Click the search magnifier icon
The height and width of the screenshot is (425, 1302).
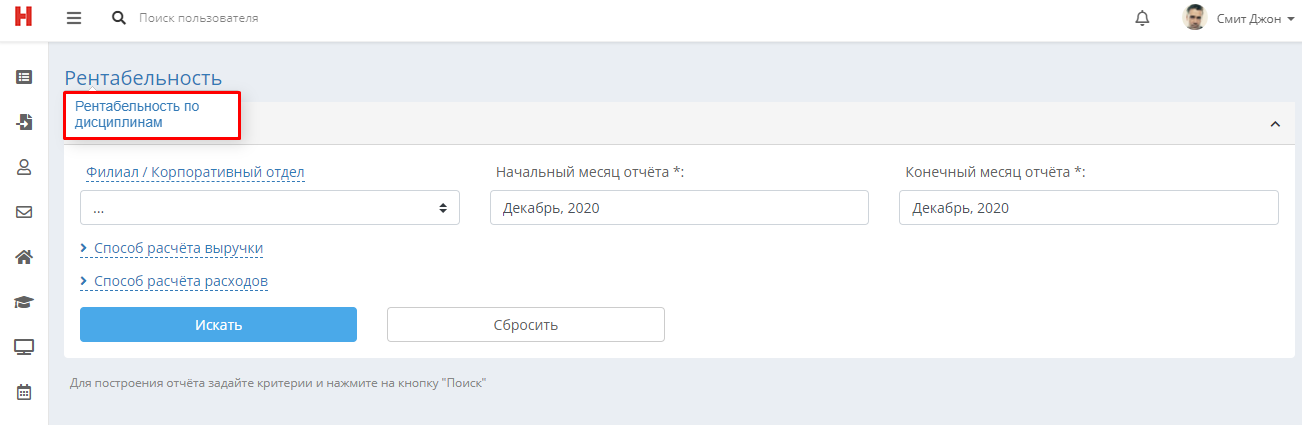[119, 18]
